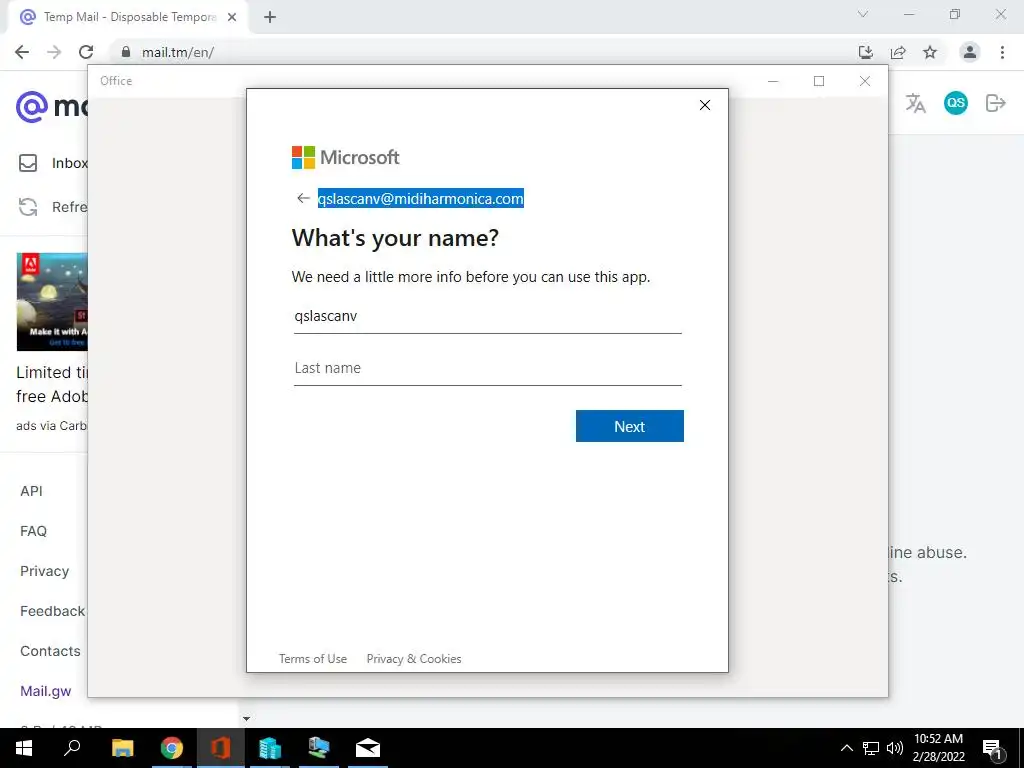The height and width of the screenshot is (768, 1024).
Task: Click the network icon in system tray
Action: pyautogui.click(x=871, y=748)
